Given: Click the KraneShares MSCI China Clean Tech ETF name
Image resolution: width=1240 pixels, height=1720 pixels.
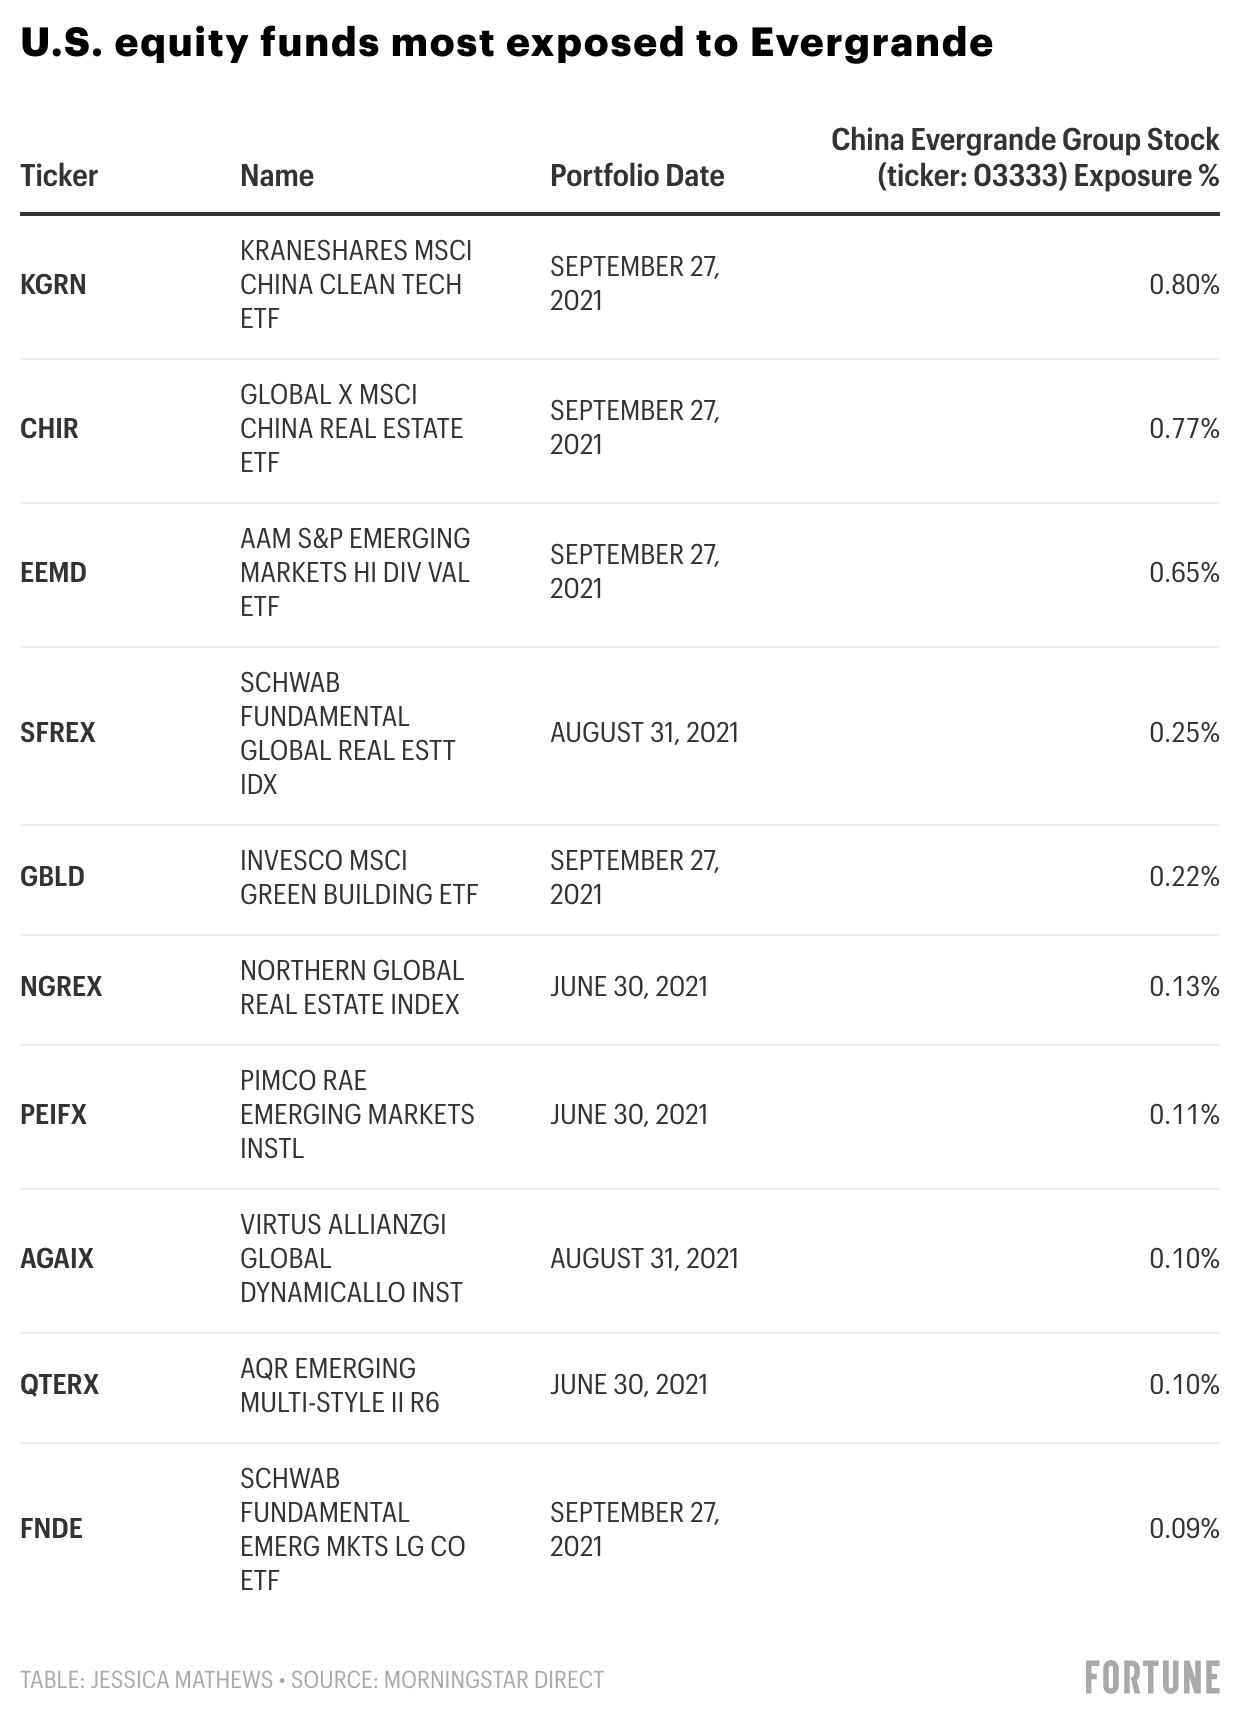Looking at the screenshot, I should point(355,285).
